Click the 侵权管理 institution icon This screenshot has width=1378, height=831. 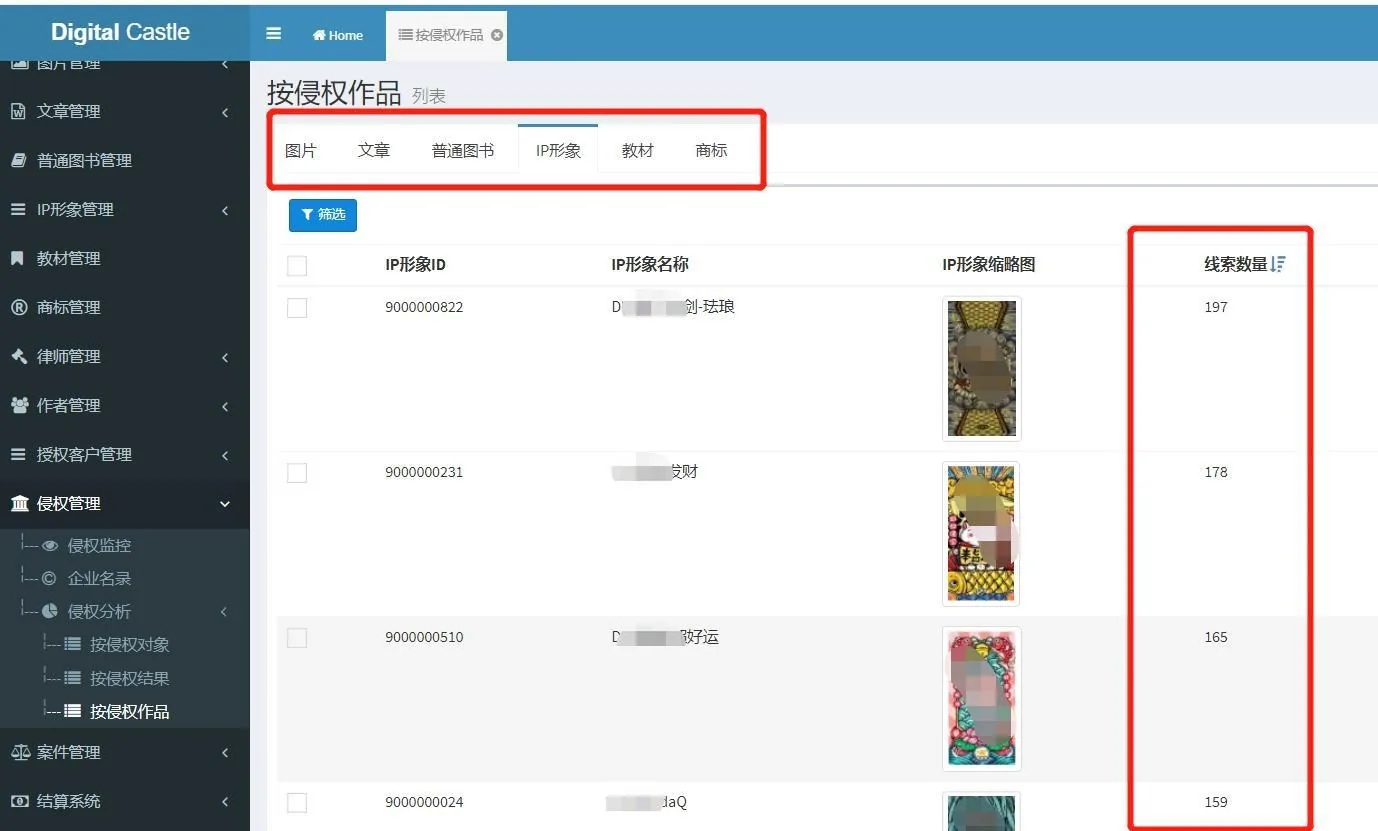pyautogui.click(x=19, y=503)
